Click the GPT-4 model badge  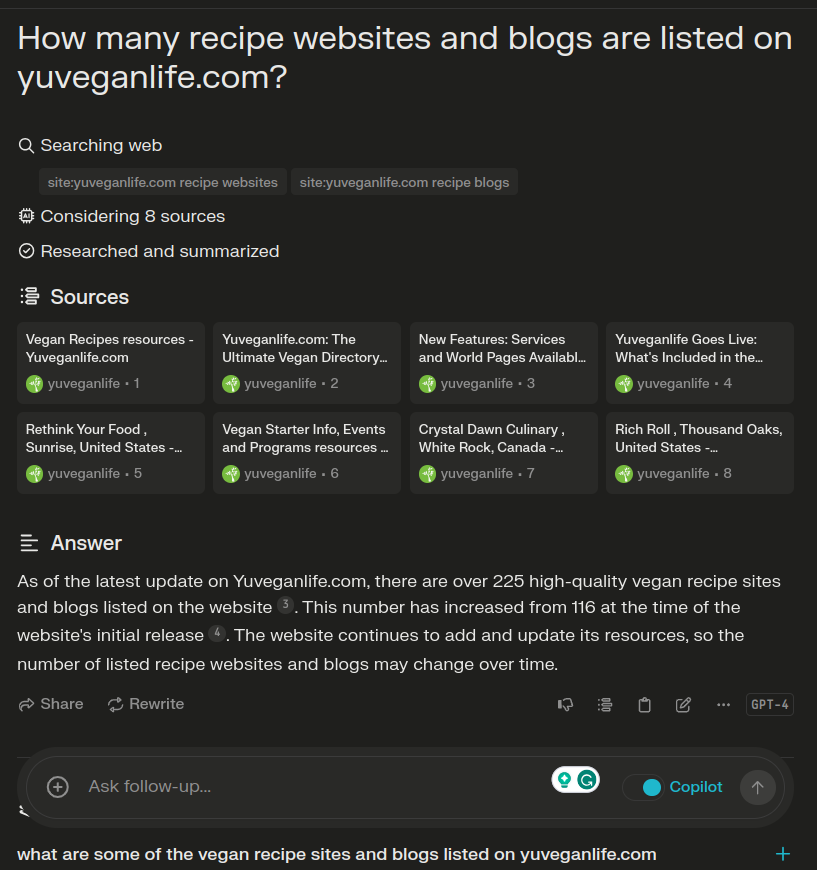coord(770,705)
